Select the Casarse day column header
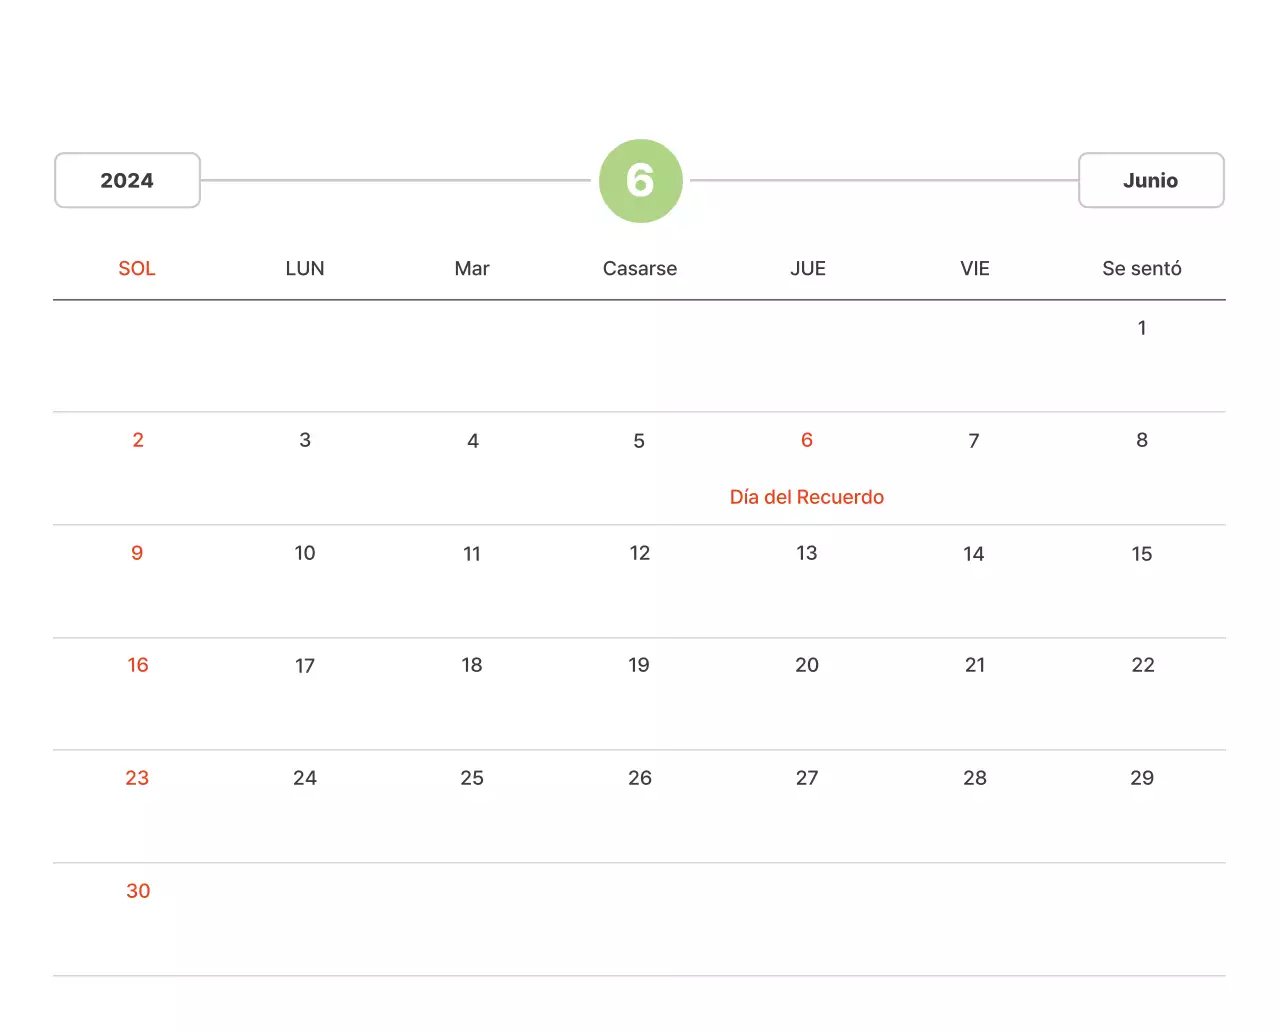Viewport: 1280px width, 1031px height. [x=639, y=268]
